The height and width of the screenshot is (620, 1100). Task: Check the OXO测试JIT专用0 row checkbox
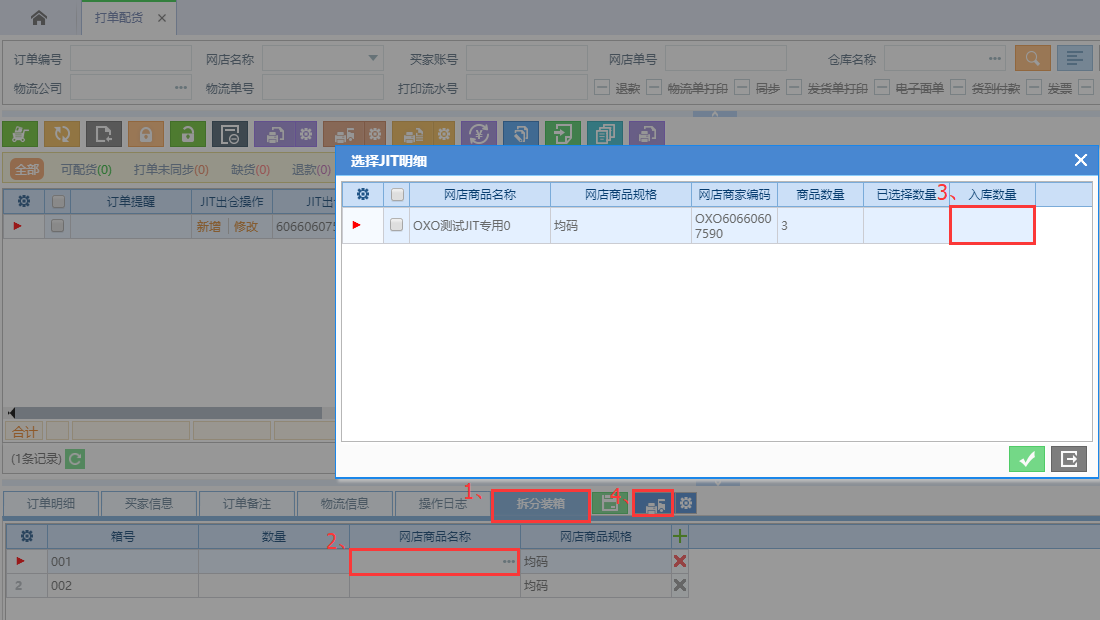(x=396, y=224)
